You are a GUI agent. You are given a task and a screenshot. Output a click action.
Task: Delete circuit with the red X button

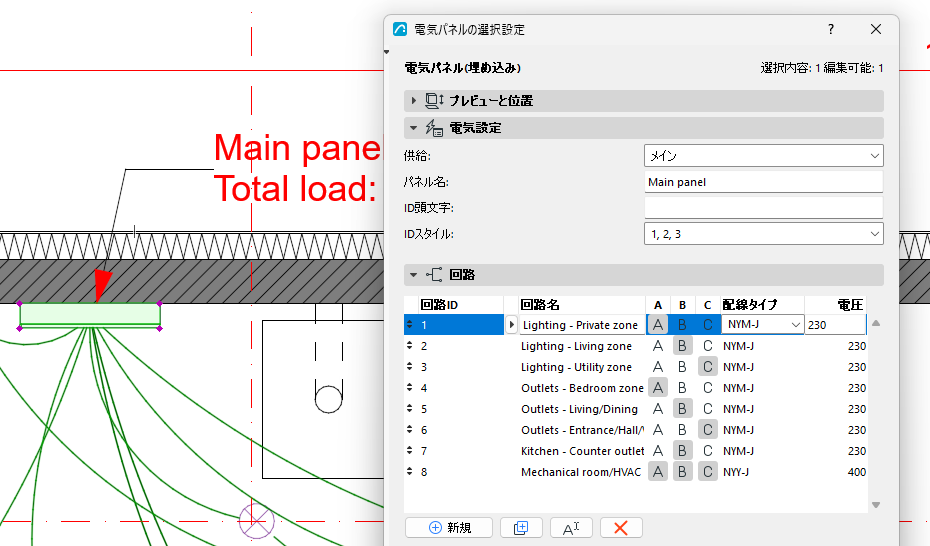(621, 528)
